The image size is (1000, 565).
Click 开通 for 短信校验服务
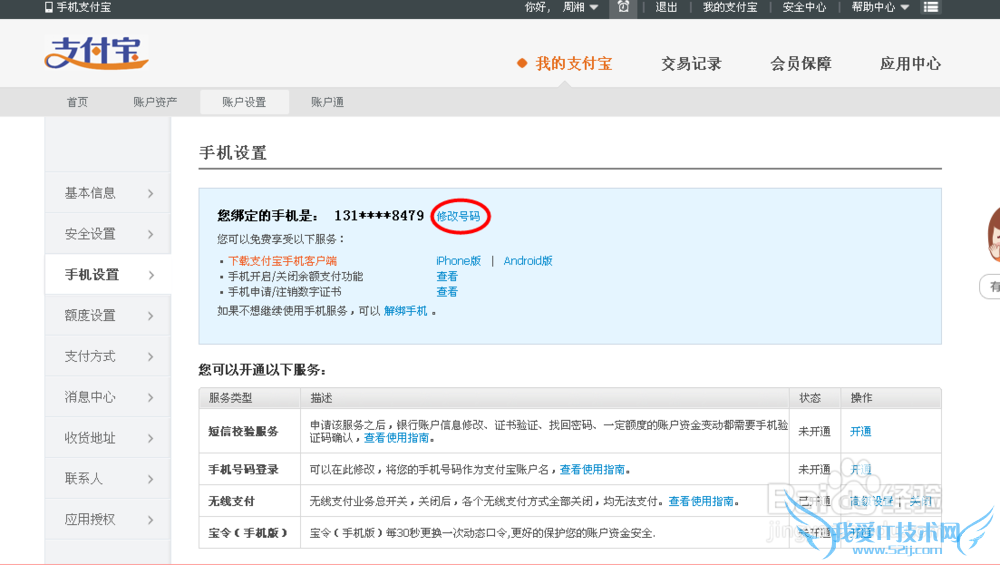click(x=860, y=432)
